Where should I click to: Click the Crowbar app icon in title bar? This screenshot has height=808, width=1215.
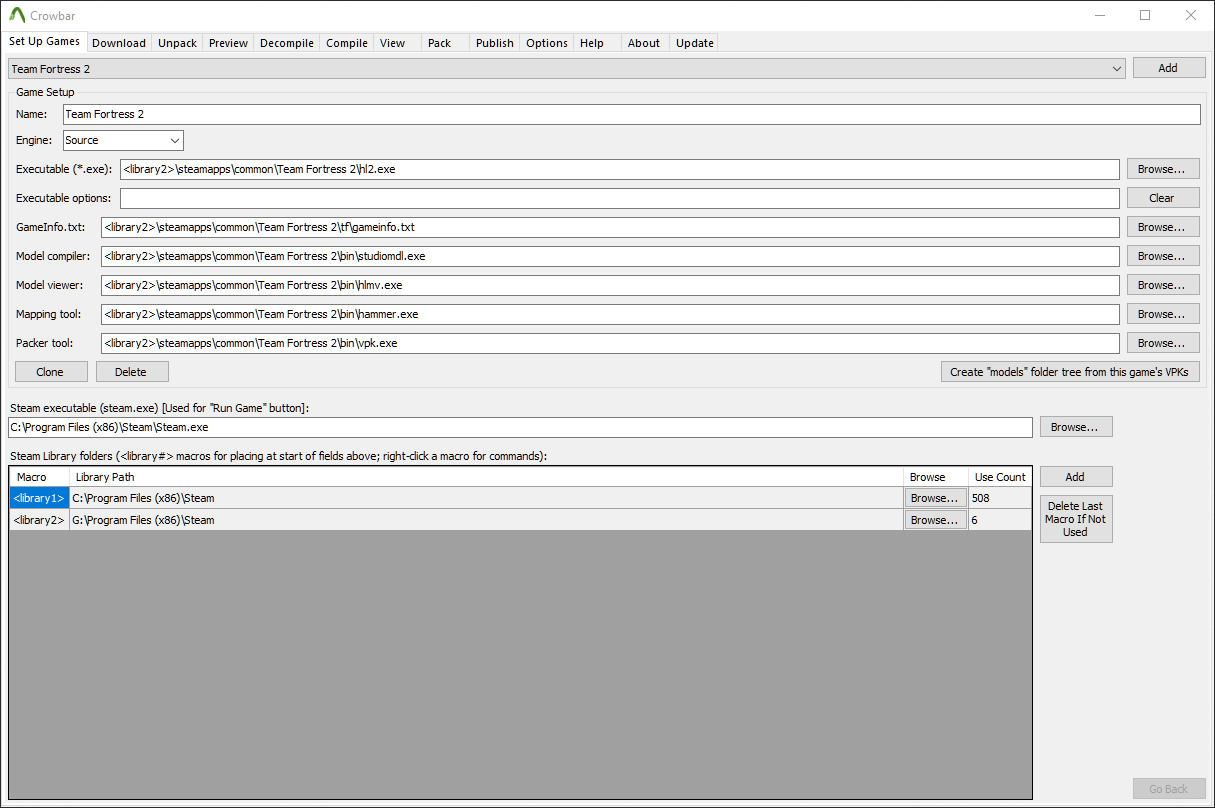click(x=17, y=15)
